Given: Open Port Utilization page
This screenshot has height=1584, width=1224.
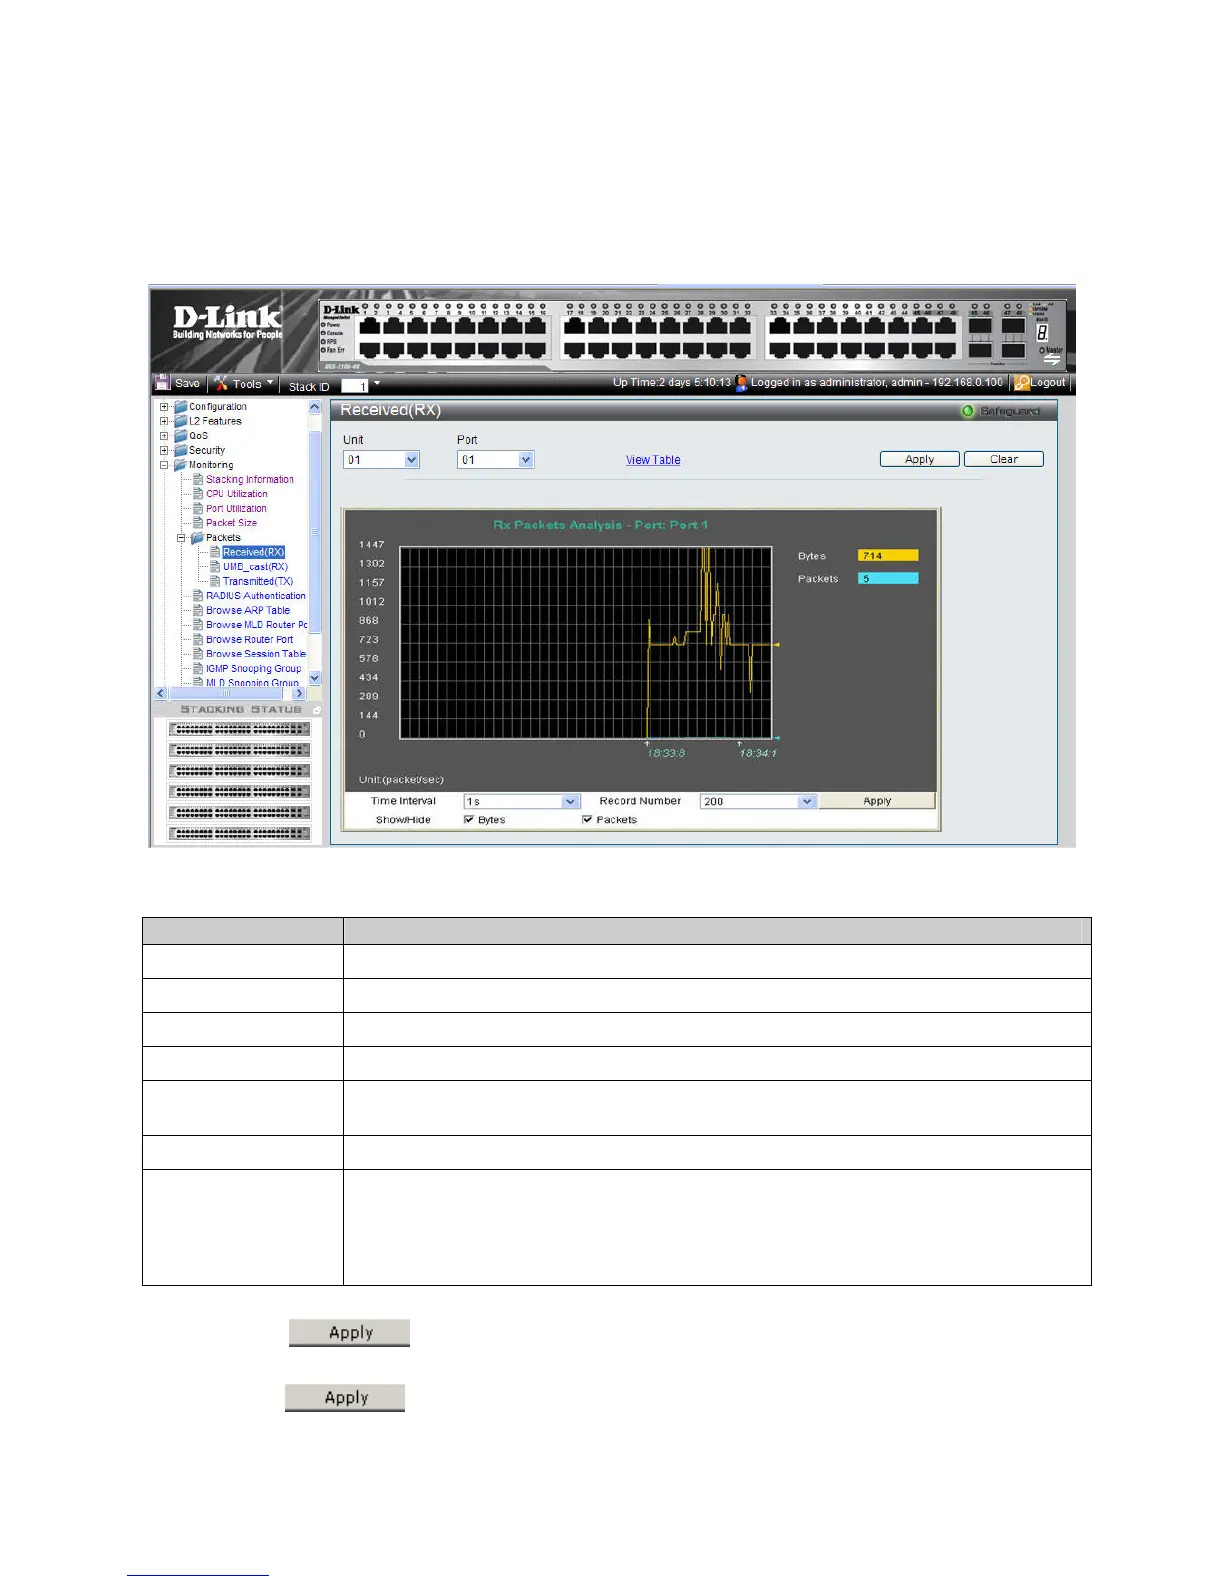Looking at the screenshot, I should click(236, 509).
